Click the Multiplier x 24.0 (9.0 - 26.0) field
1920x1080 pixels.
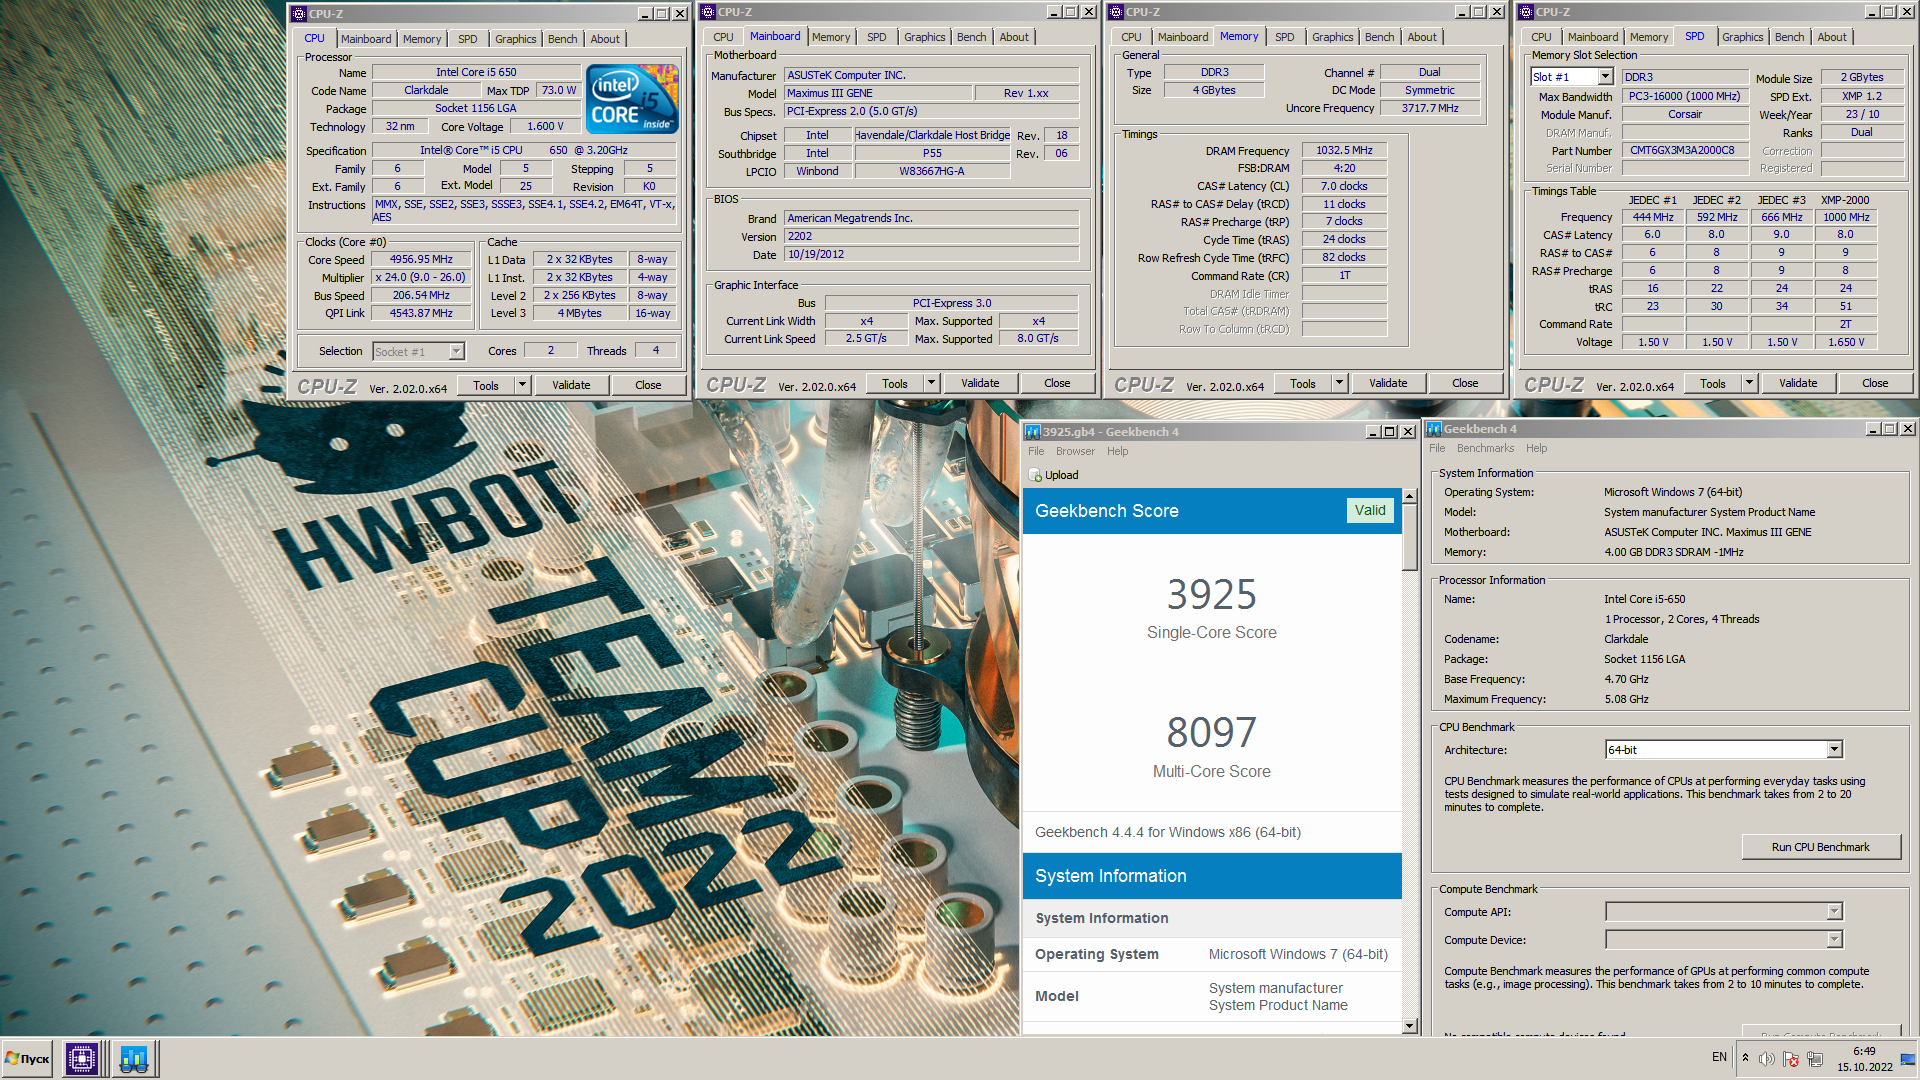(421, 277)
